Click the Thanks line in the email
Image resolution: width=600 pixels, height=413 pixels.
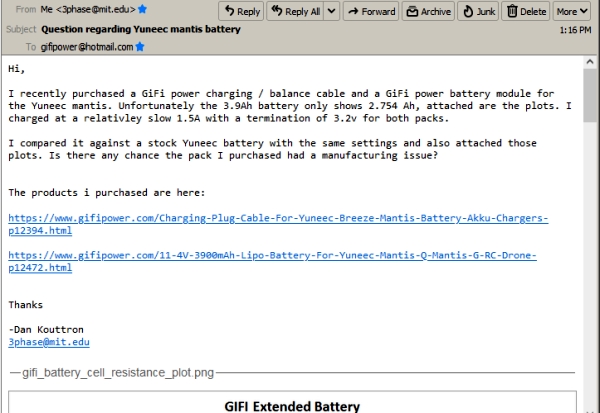coord(26,305)
